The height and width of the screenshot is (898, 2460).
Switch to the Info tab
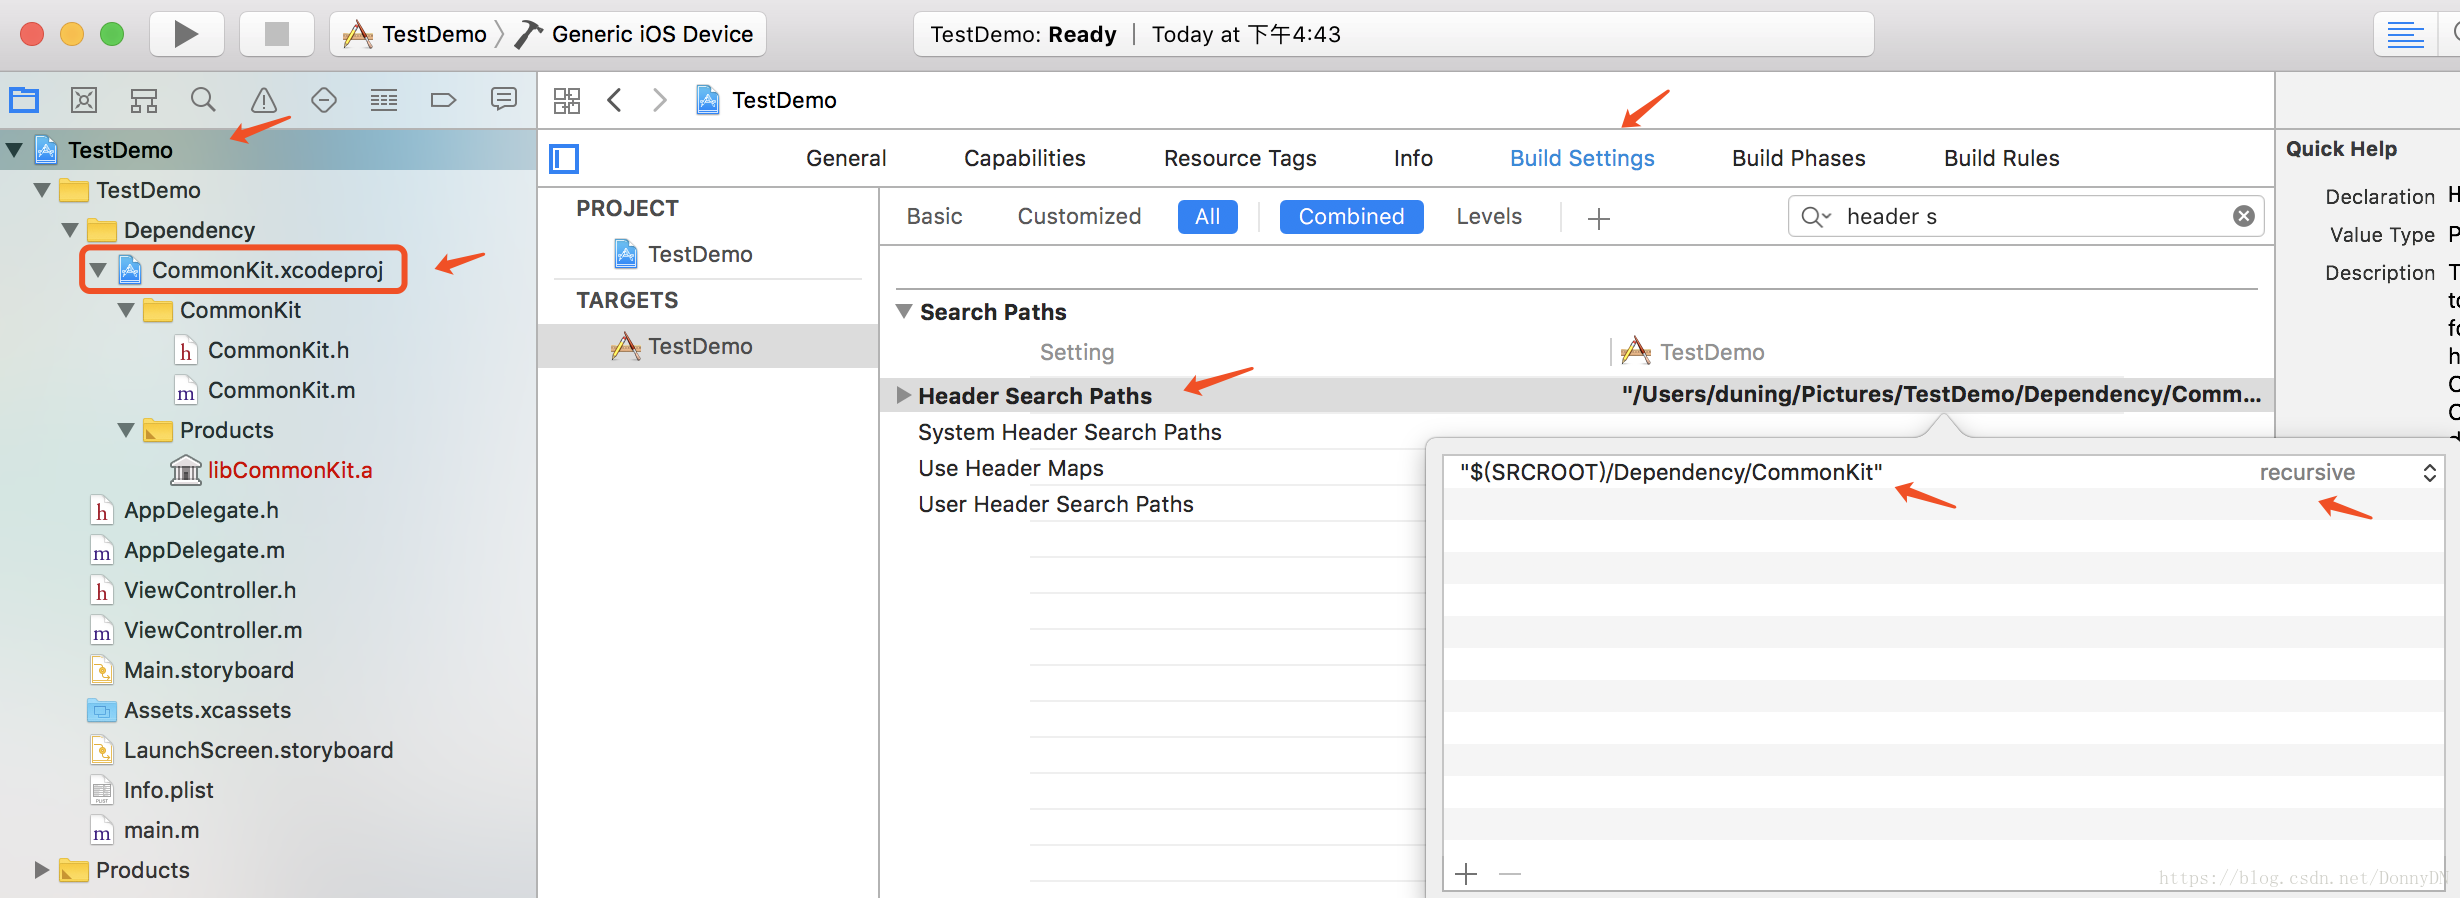[x=1413, y=158]
